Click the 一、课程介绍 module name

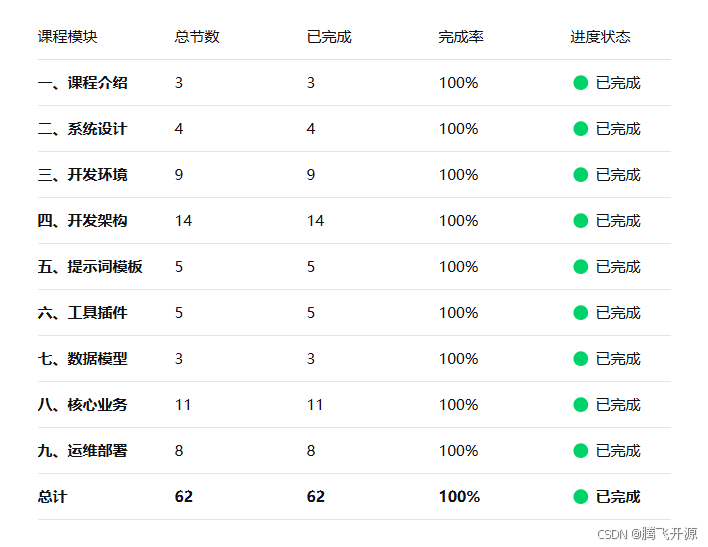83,83
